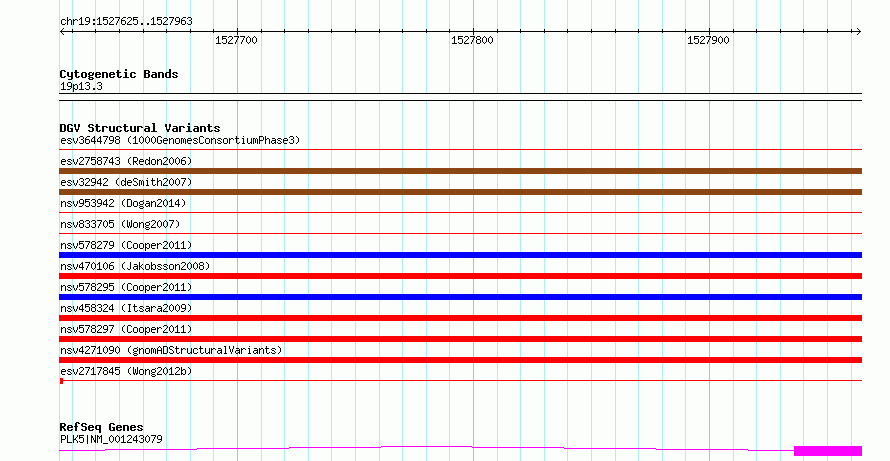Click the chr19:1527625..1527963 coordinate label
Viewport: 890px width, 461px height.
126,21
